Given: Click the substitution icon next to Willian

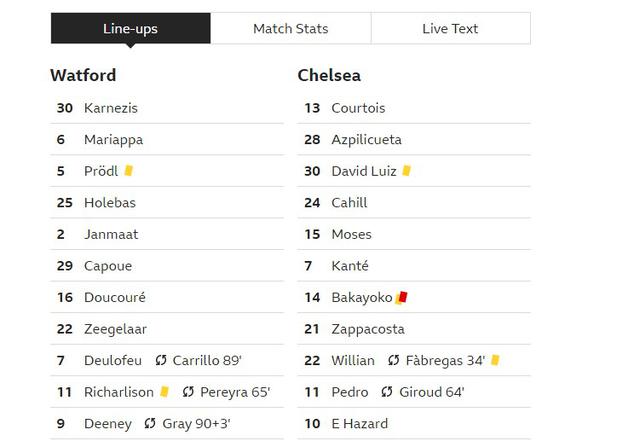Looking at the screenshot, I should click(394, 361).
